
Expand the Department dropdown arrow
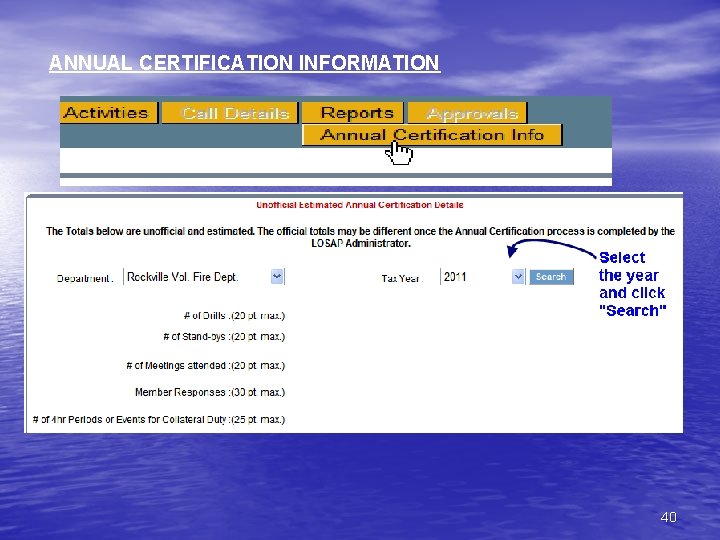277,277
